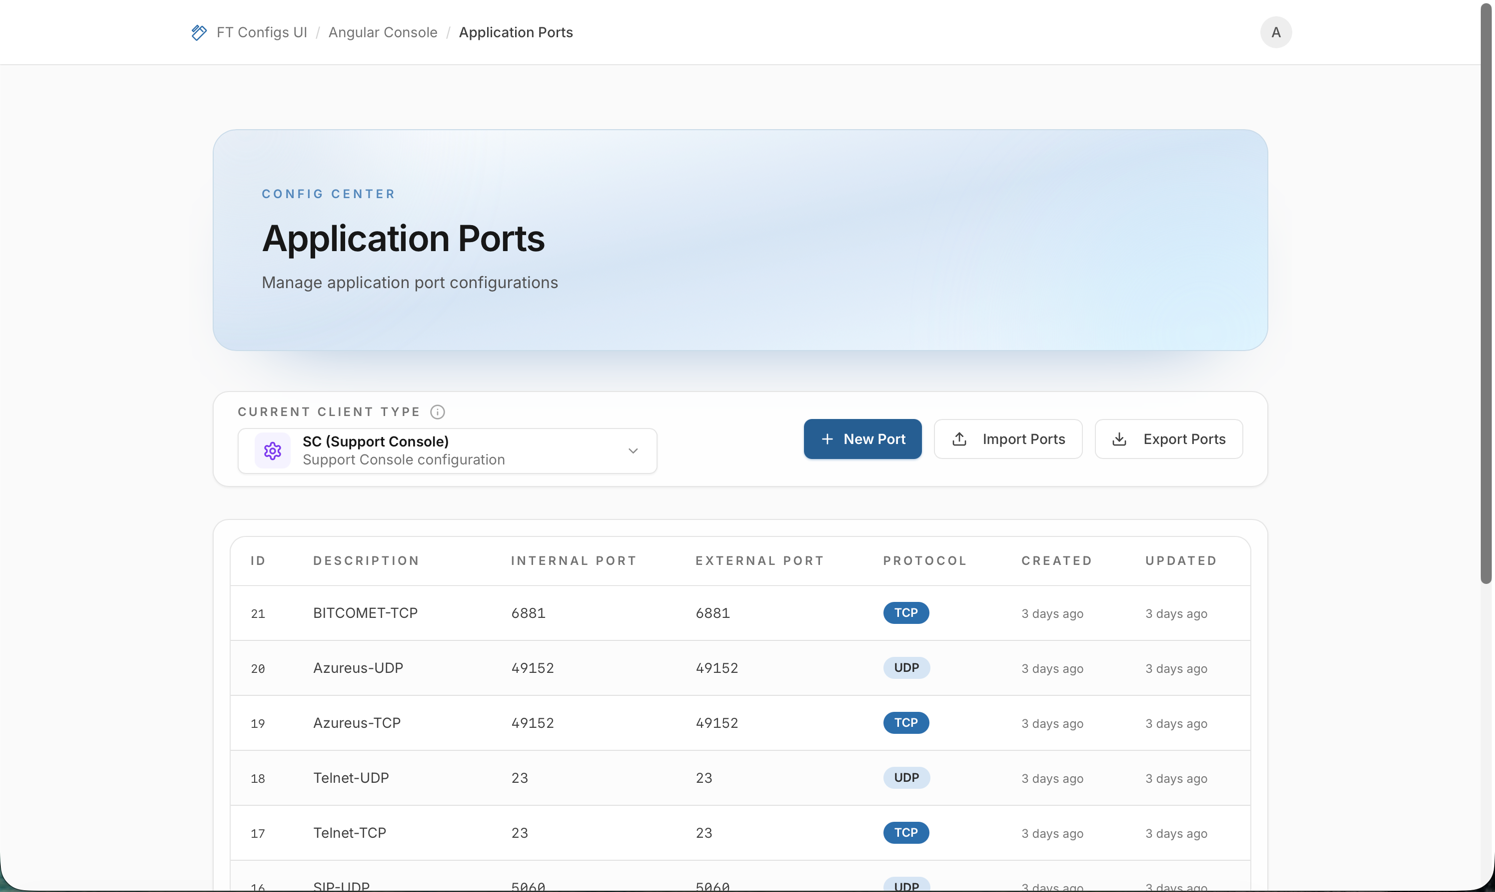Create a New Port
This screenshot has width=1495, height=892.
tap(862, 439)
